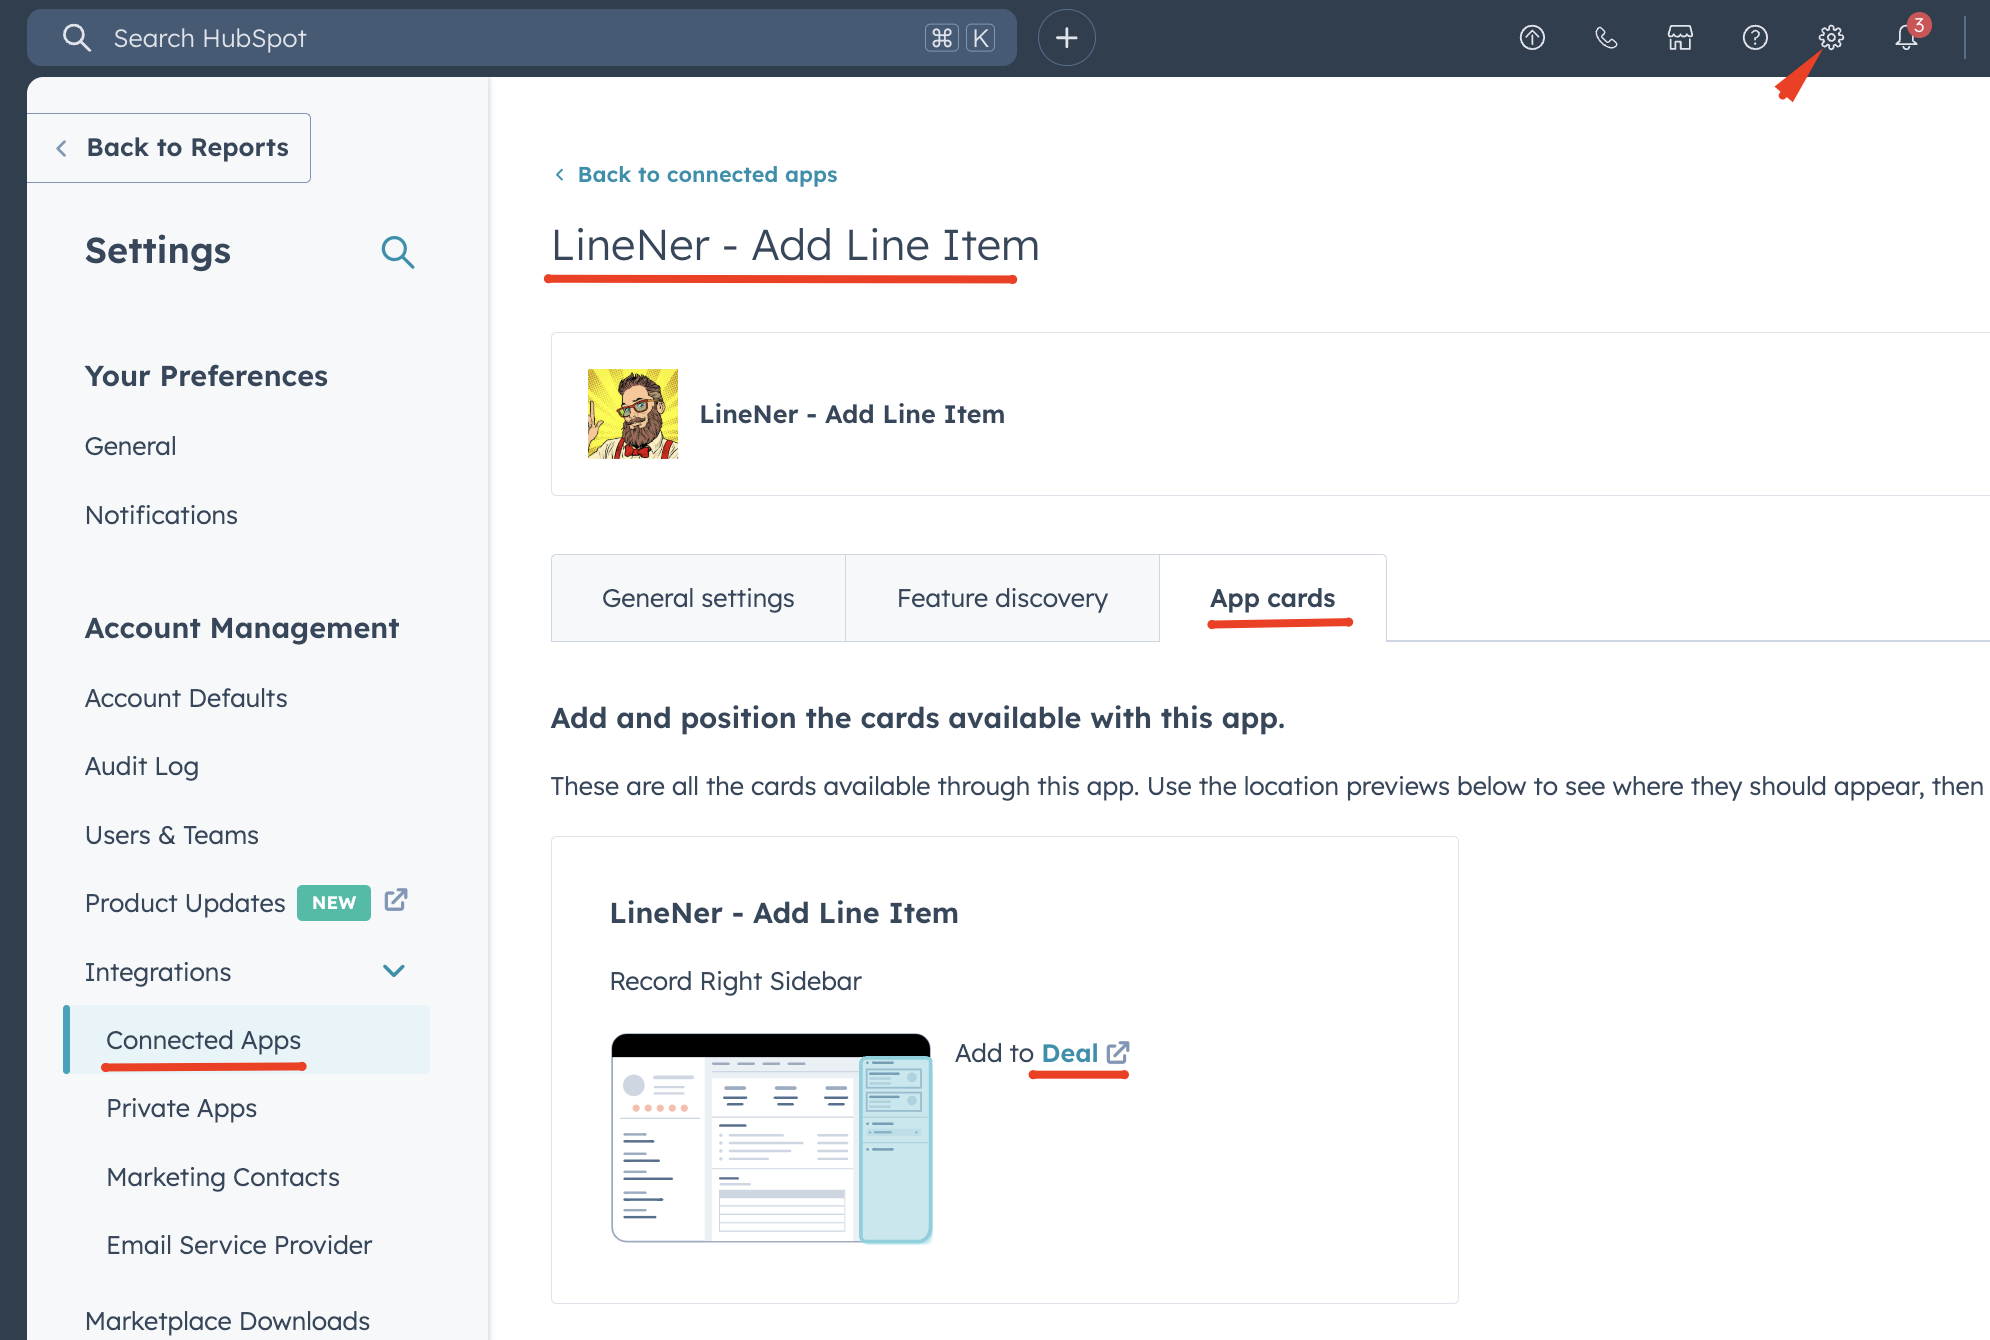Open the notifications bell
This screenshot has height=1340, width=1990.
(1906, 38)
